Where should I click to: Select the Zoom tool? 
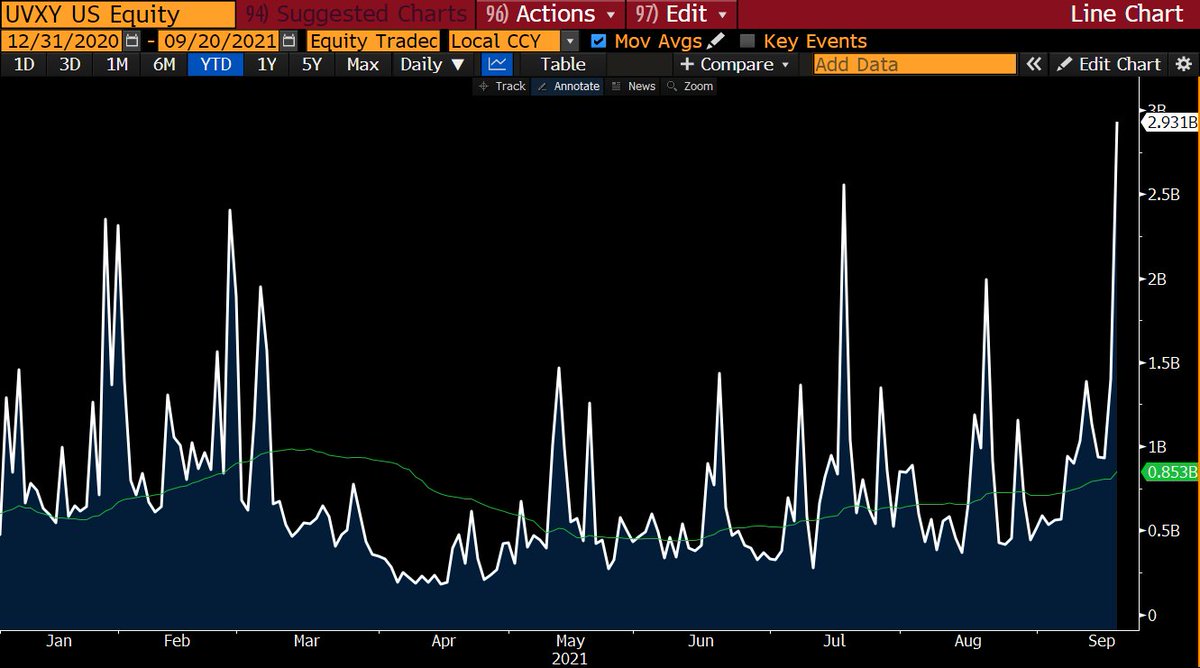tap(690, 86)
